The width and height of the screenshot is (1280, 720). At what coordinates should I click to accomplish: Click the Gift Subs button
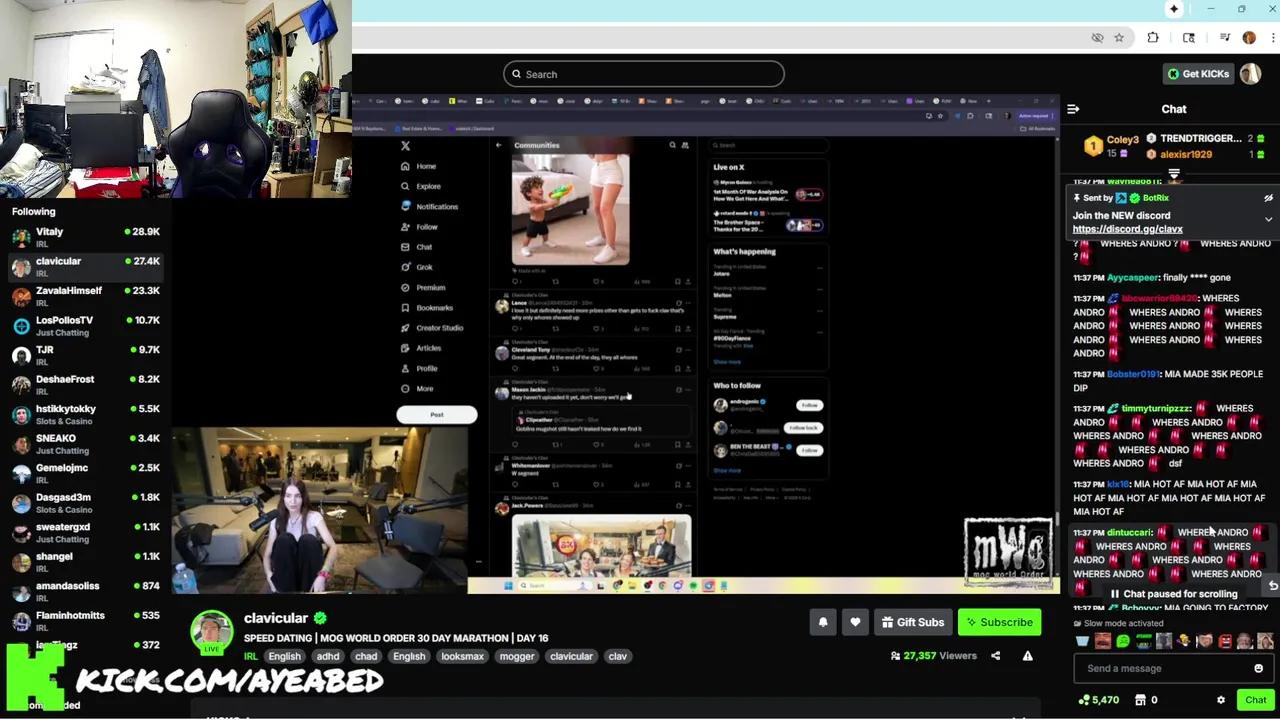coord(912,622)
